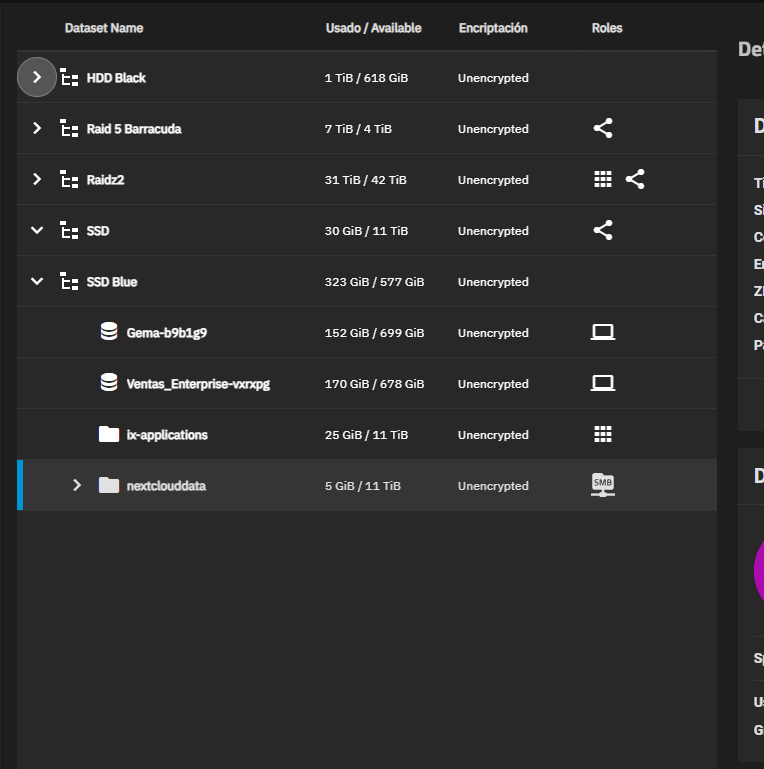Click the 30 GiB / 11 TiB usage value
The width and height of the screenshot is (764, 769).
point(366,231)
